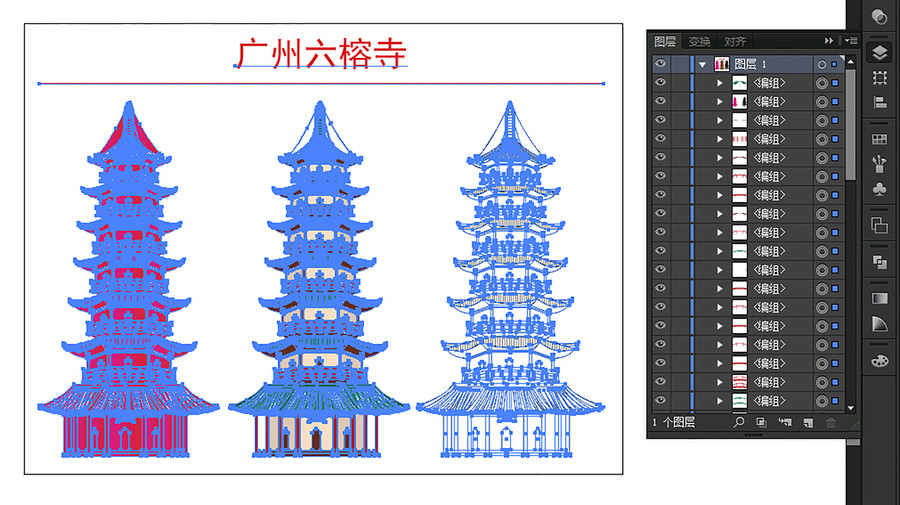Expand the second <编组> with pagoda thumbnail
The width and height of the screenshot is (900, 505).
720,102
